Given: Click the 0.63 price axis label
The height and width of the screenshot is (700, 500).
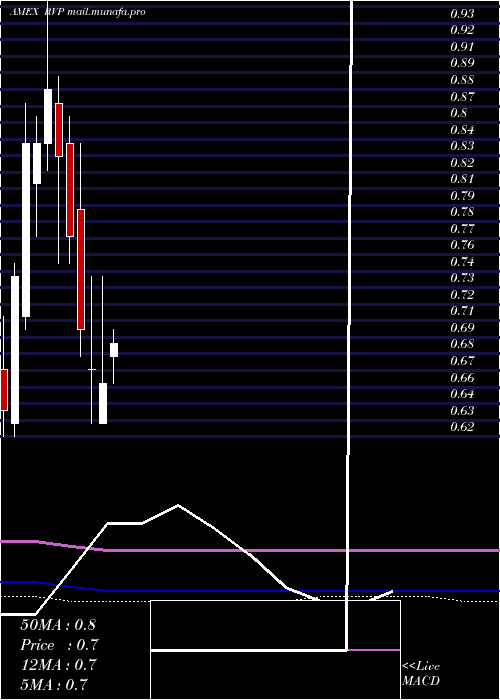Looking at the screenshot, I should coord(462,410).
